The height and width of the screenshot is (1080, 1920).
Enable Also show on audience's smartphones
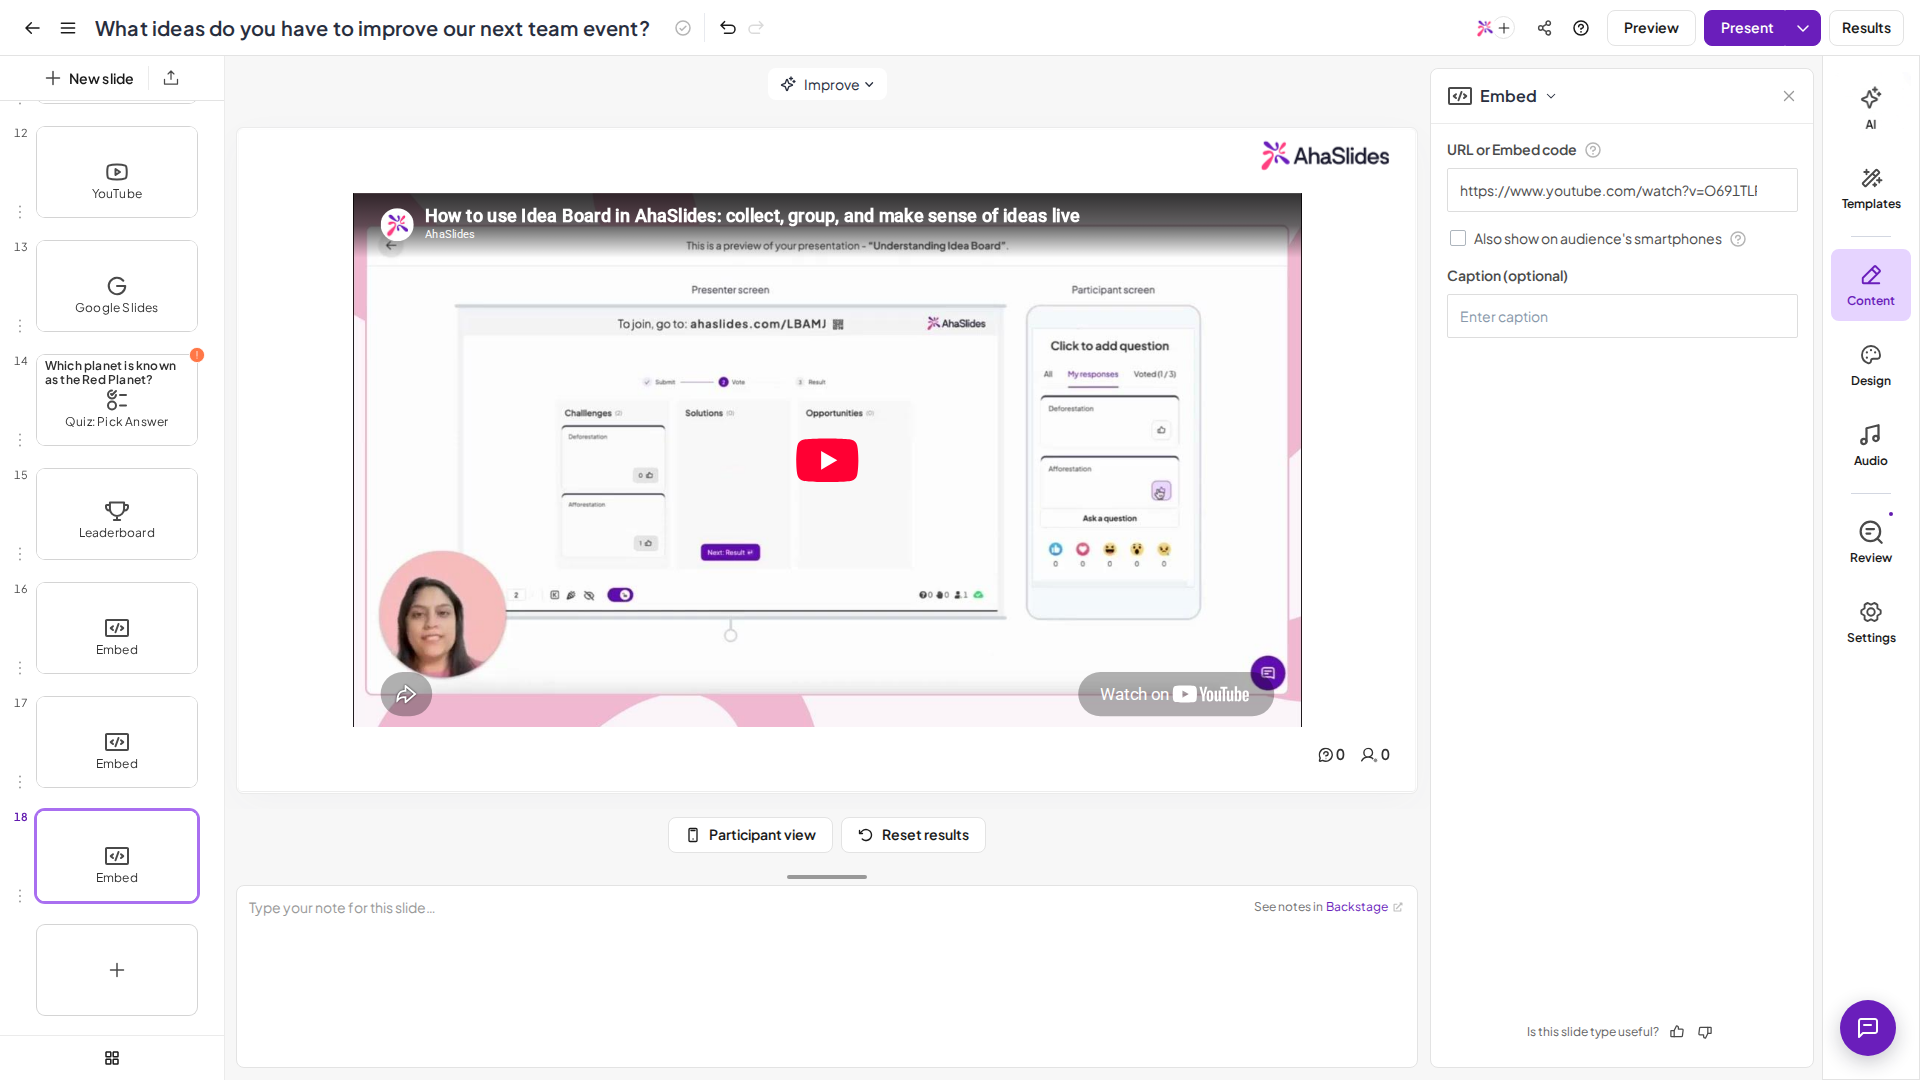coord(1458,239)
